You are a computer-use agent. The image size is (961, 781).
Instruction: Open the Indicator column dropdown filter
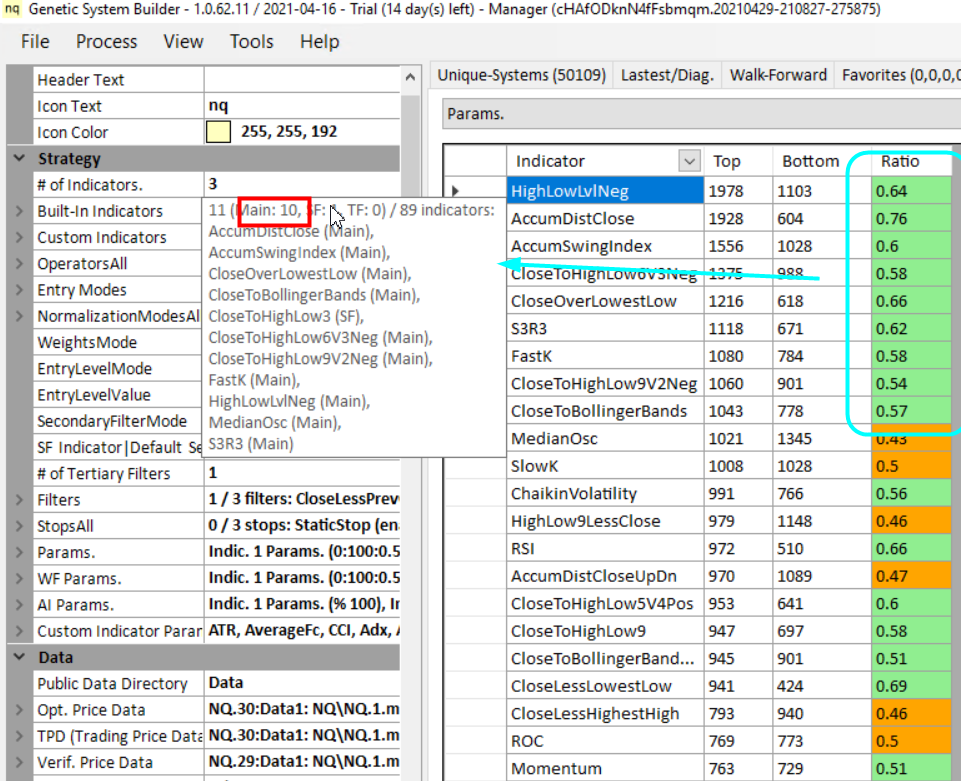click(x=688, y=161)
